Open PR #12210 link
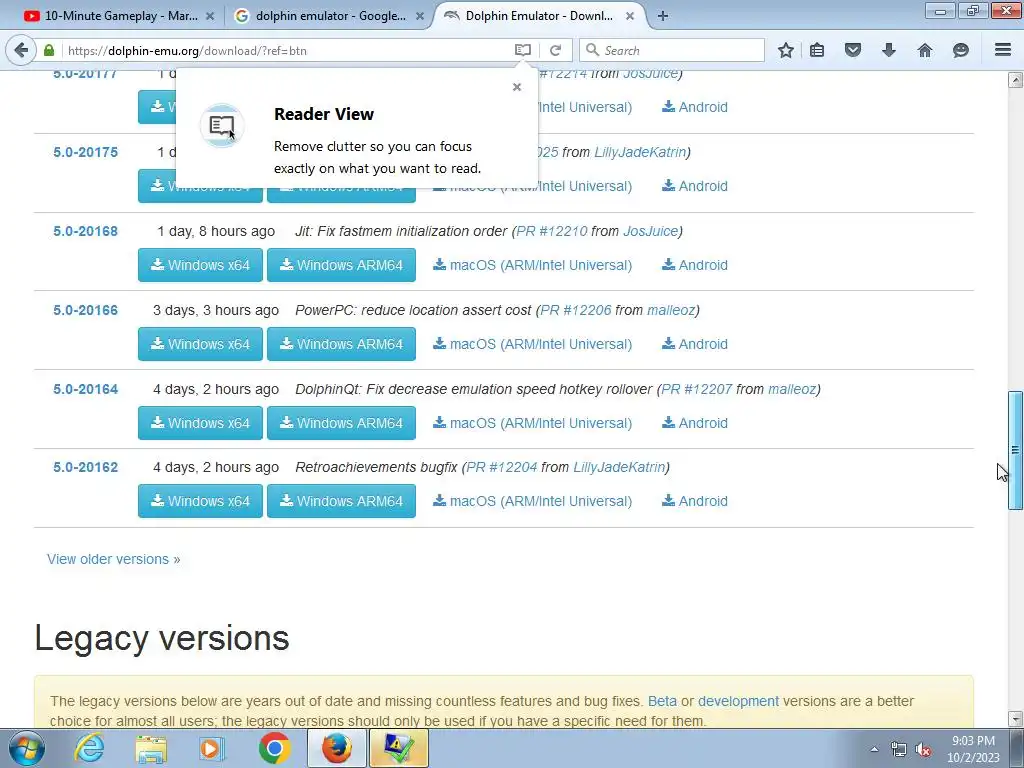 coord(552,231)
